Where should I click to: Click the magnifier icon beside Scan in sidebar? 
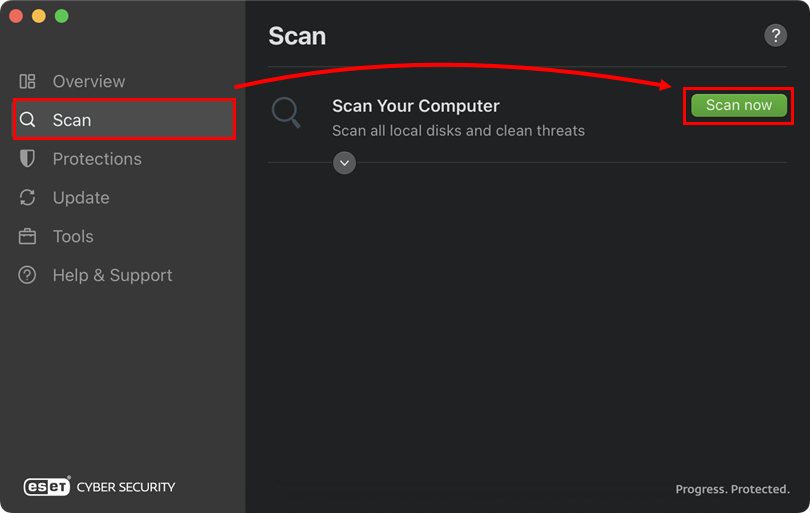coord(28,120)
